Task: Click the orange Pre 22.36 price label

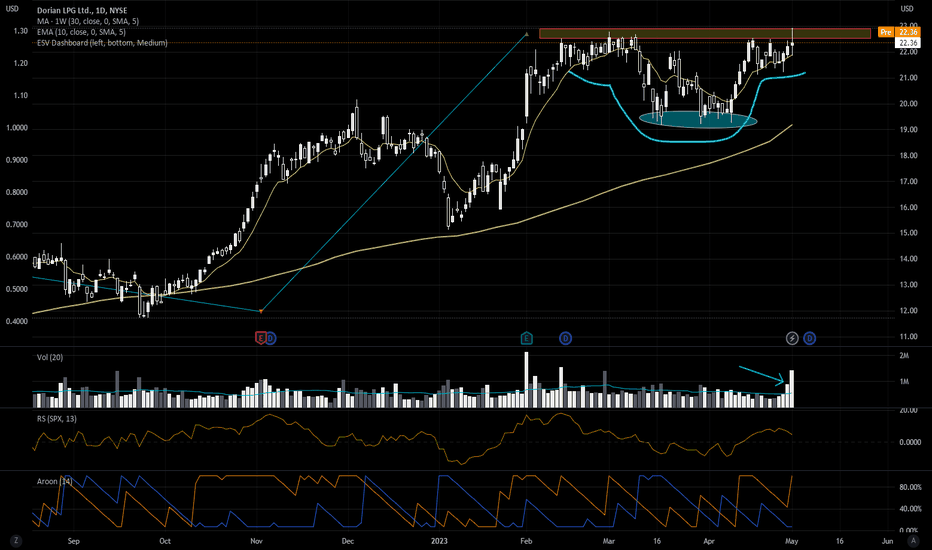Action: pyautogui.click(x=899, y=32)
